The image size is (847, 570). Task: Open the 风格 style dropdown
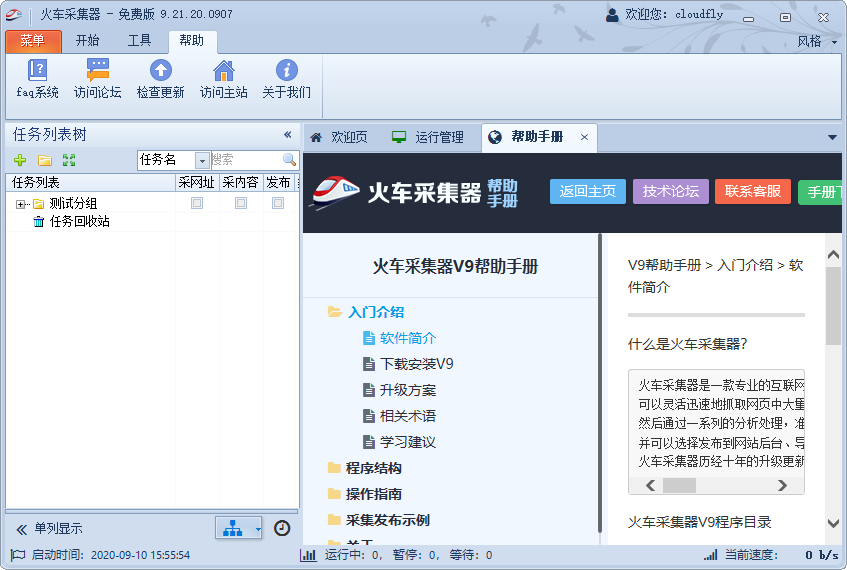click(x=817, y=42)
